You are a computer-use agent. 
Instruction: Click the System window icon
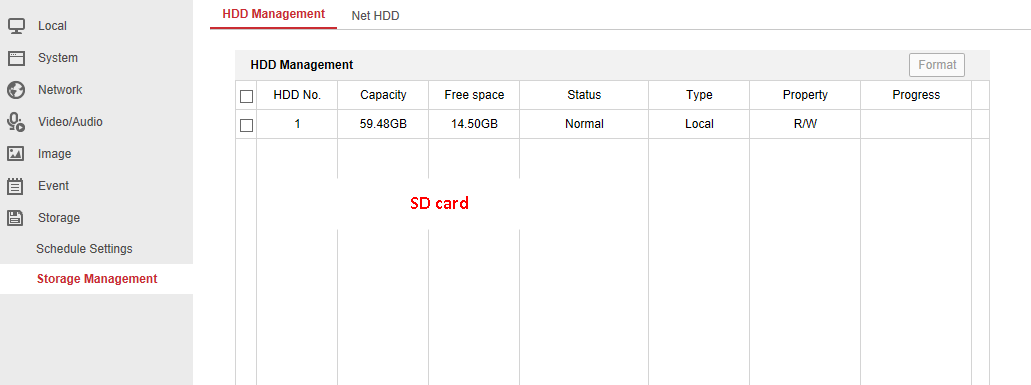coord(16,58)
